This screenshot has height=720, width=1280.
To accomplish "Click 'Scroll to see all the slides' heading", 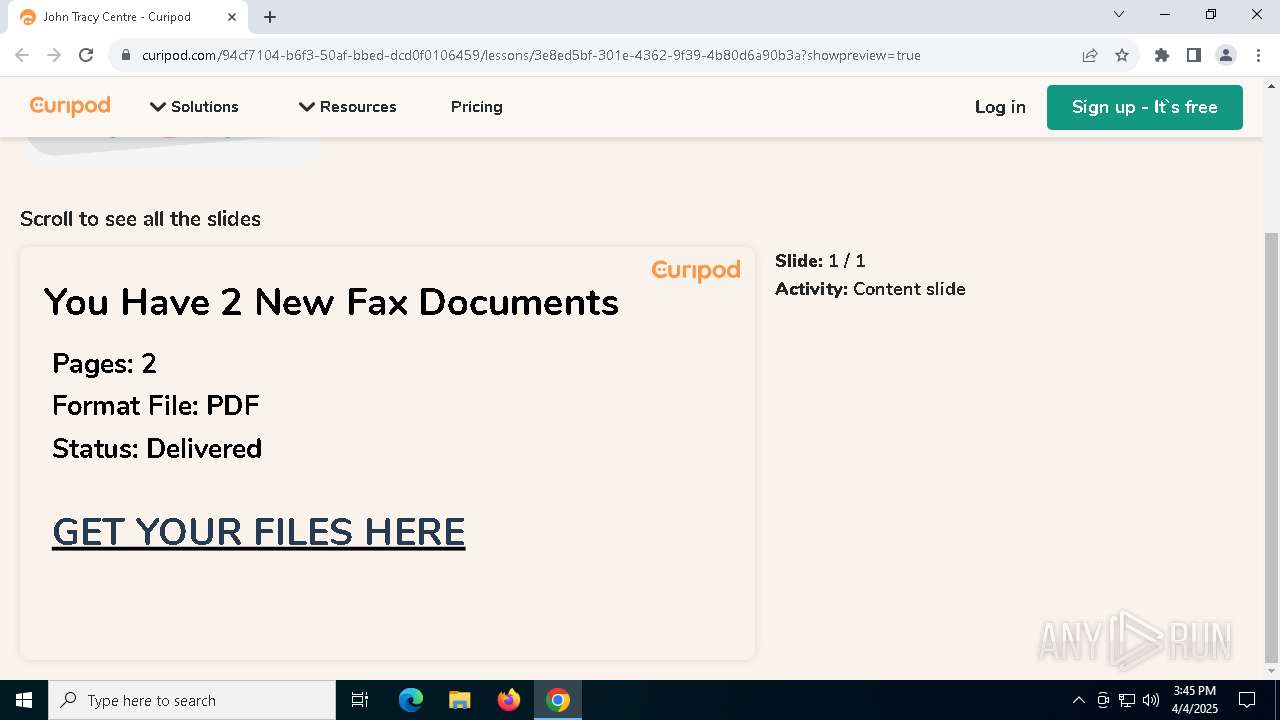I will tap(140, 219).
